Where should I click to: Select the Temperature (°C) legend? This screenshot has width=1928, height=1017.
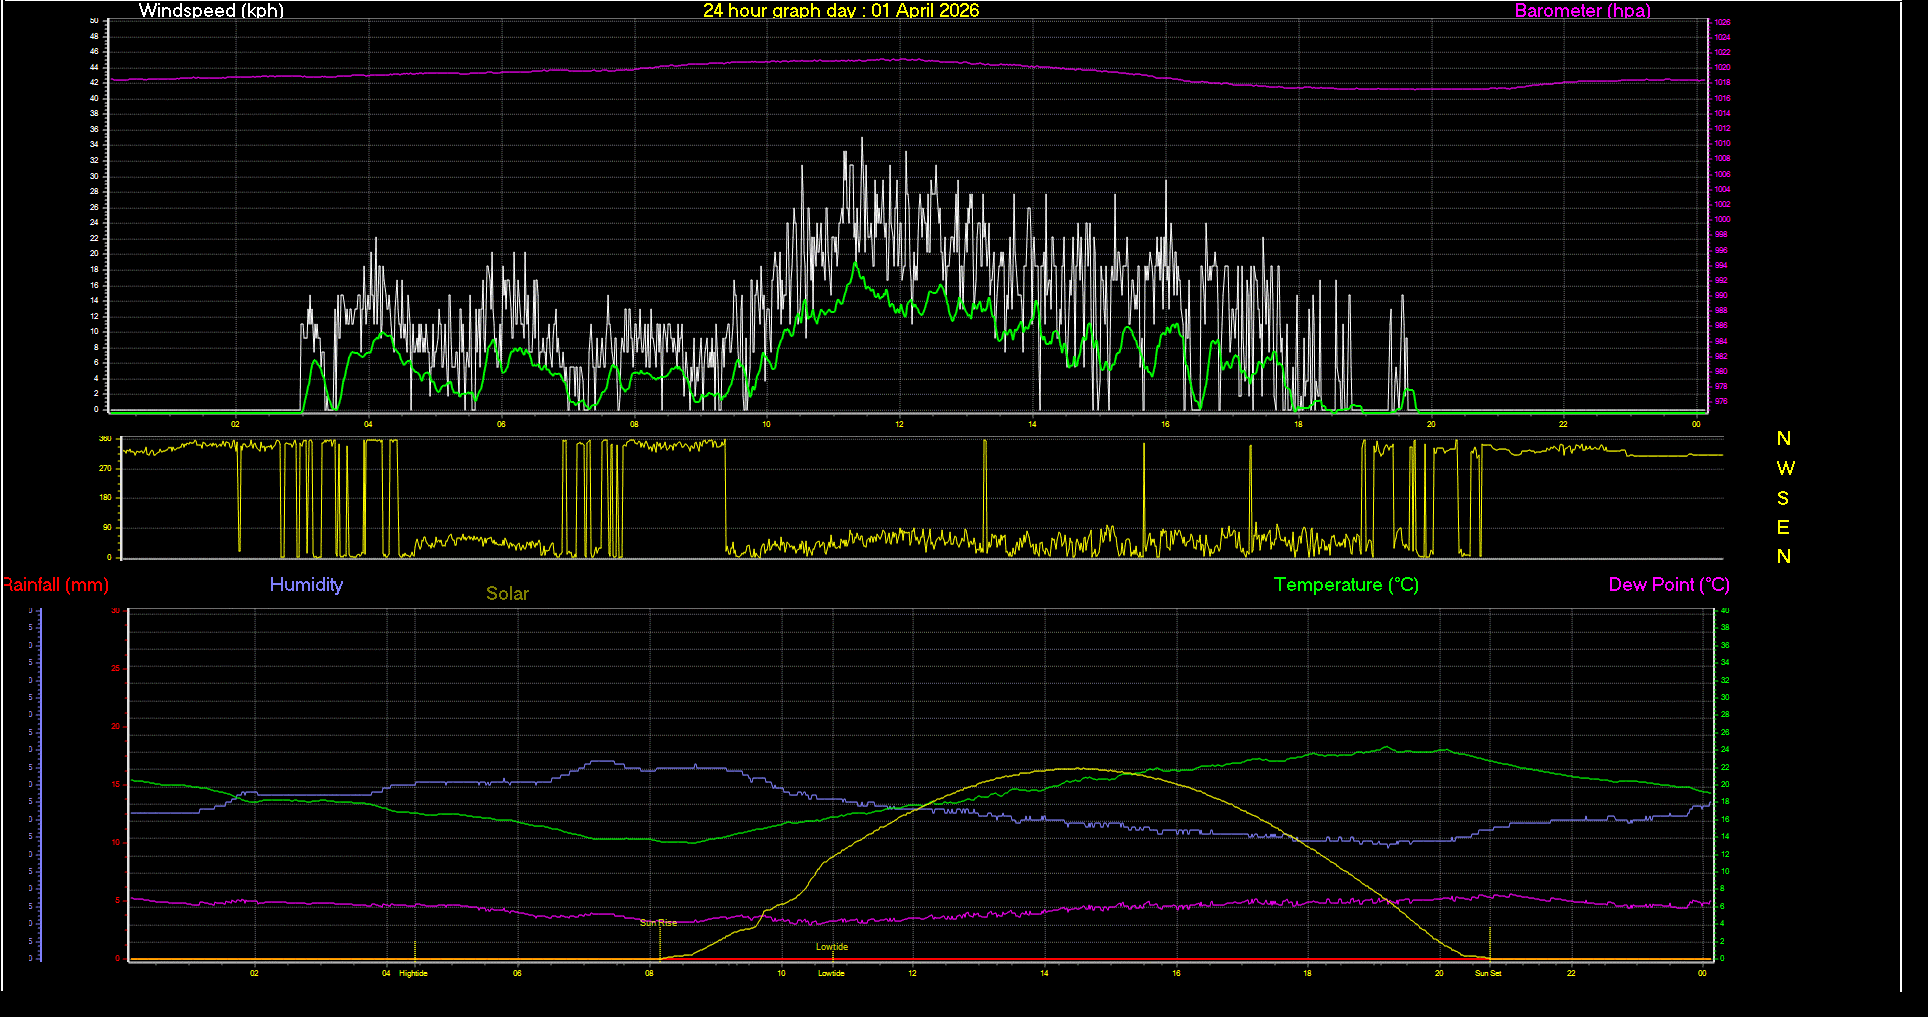pyautogui.click(x=1346, y=585)
